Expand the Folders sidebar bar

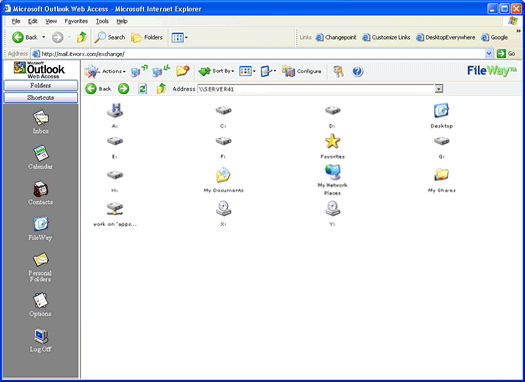41,86
